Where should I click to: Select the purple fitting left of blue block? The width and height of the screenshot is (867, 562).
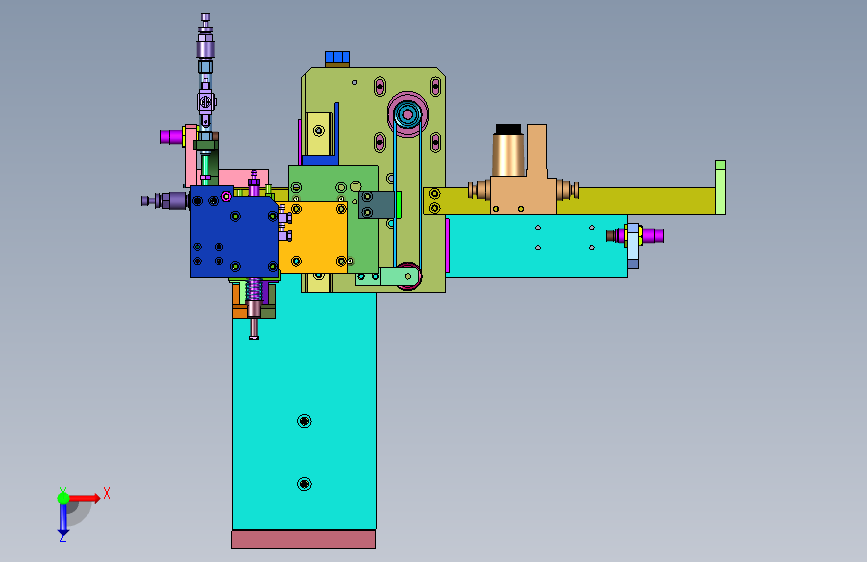(x=166, y=200)
